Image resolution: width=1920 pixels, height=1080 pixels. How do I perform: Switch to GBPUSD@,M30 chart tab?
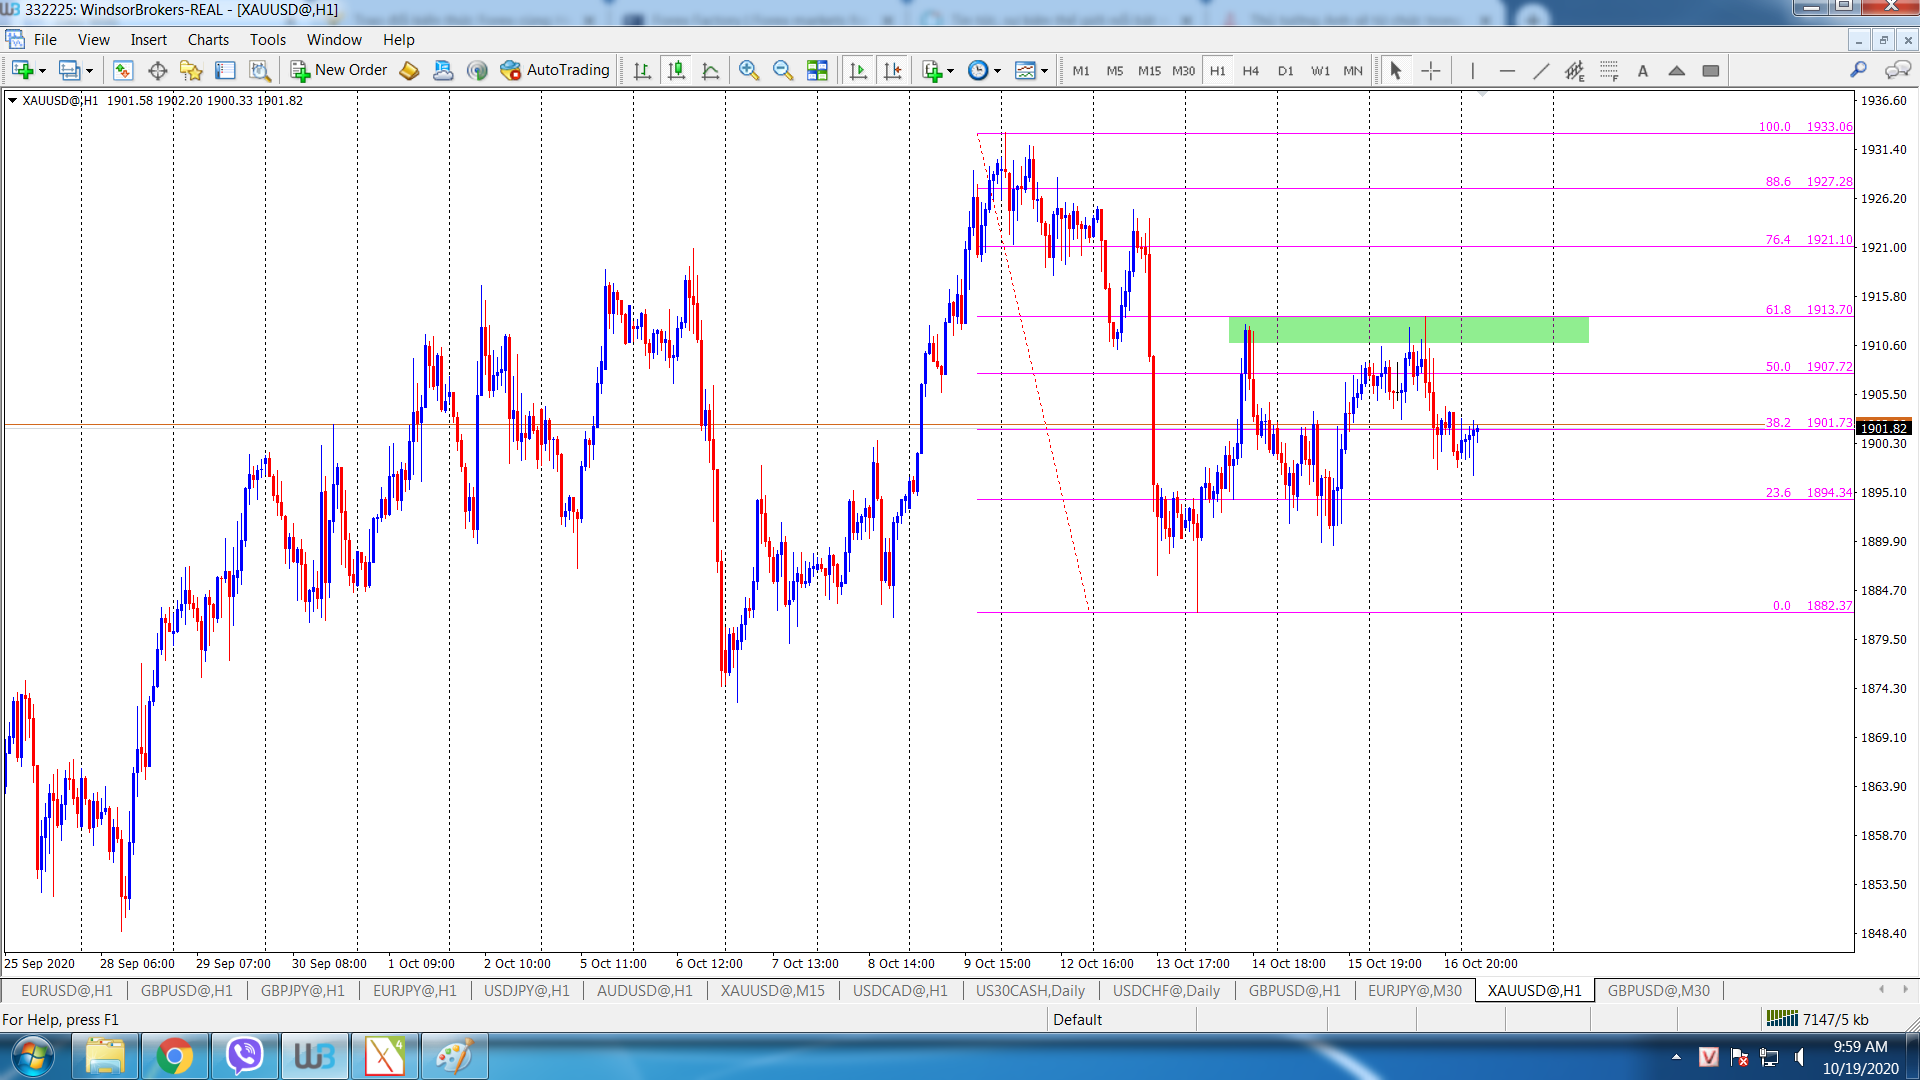(1658, 990)
